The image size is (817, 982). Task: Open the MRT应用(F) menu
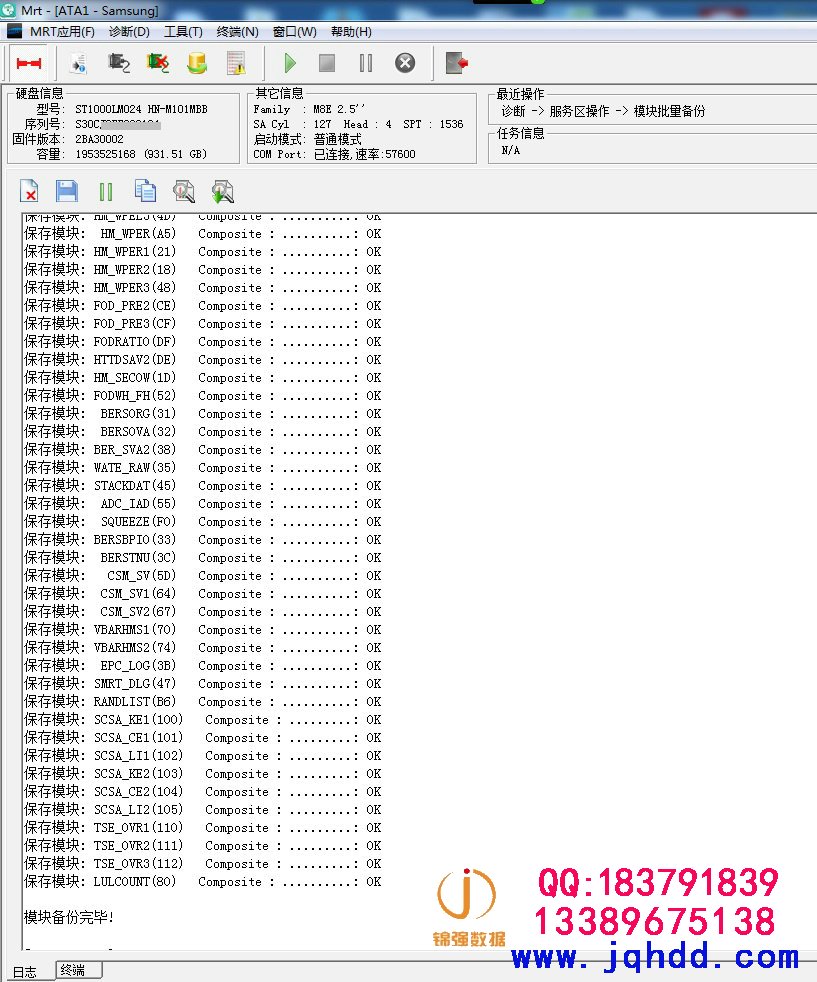coord(62,31)
